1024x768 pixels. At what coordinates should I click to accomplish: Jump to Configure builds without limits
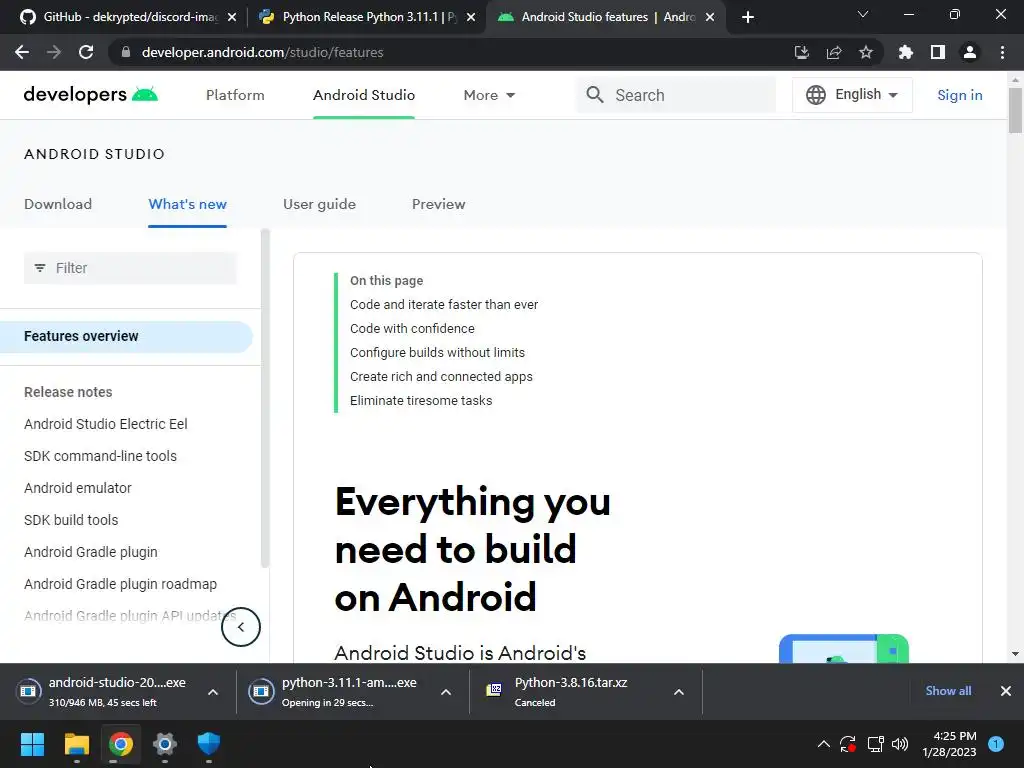pyautogui.click(x=438, y=353)
